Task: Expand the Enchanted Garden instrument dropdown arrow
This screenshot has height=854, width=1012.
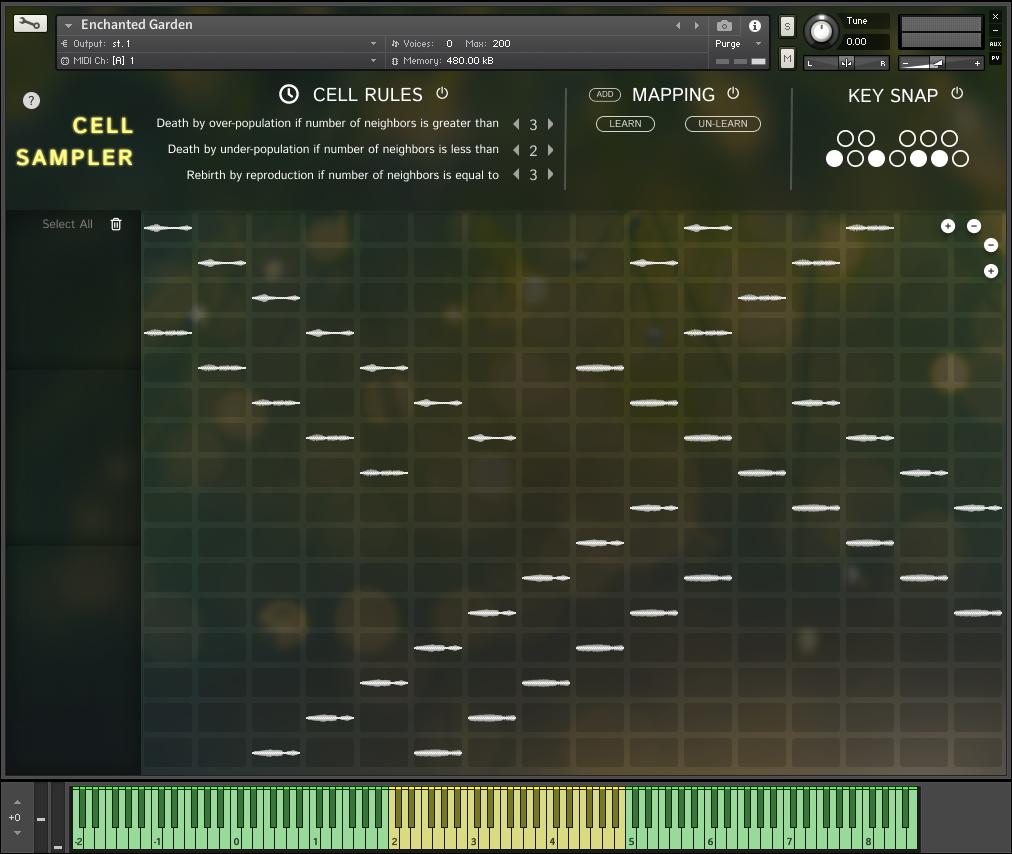Action: click(69, 25)
